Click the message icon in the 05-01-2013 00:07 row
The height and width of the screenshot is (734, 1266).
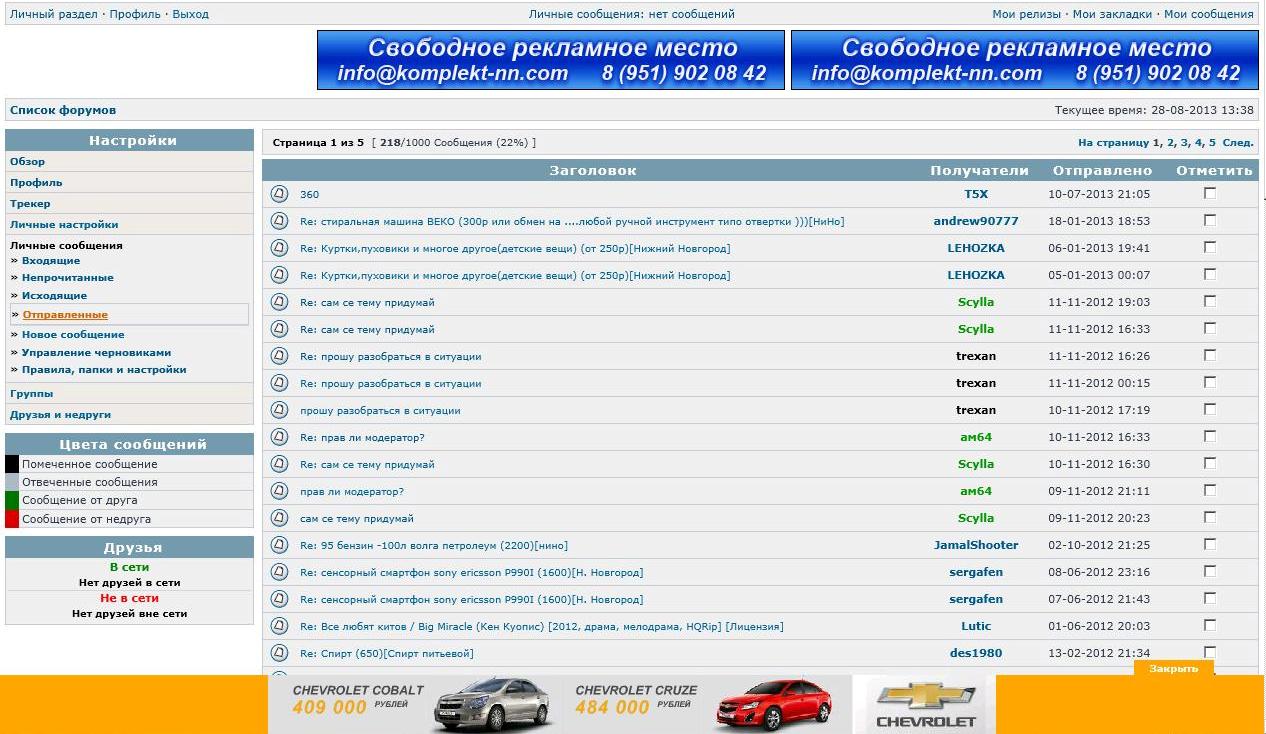point(280,275)
